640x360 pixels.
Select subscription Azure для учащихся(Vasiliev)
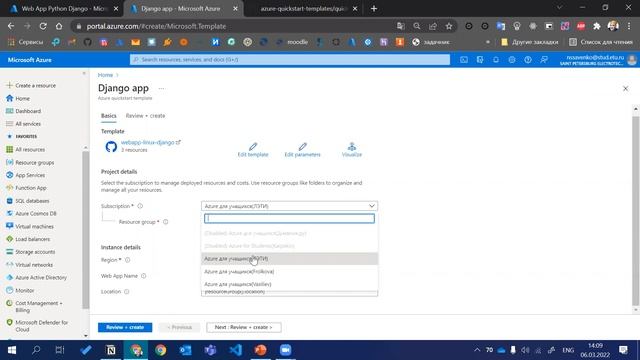pyautogui.click(x=289, y=284)
